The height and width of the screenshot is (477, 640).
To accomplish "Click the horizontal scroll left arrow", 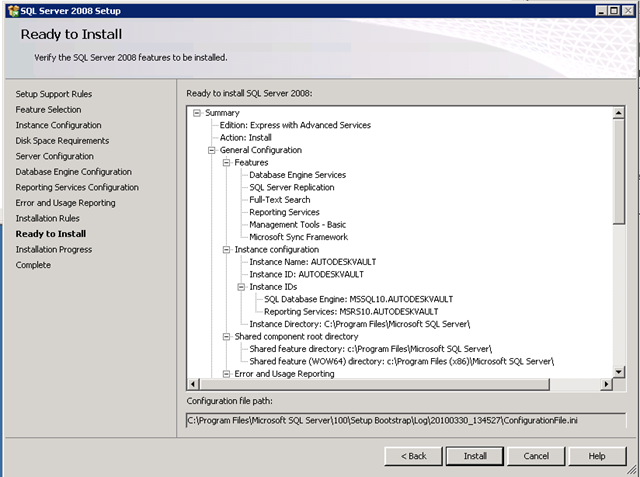I will (193, 384).
